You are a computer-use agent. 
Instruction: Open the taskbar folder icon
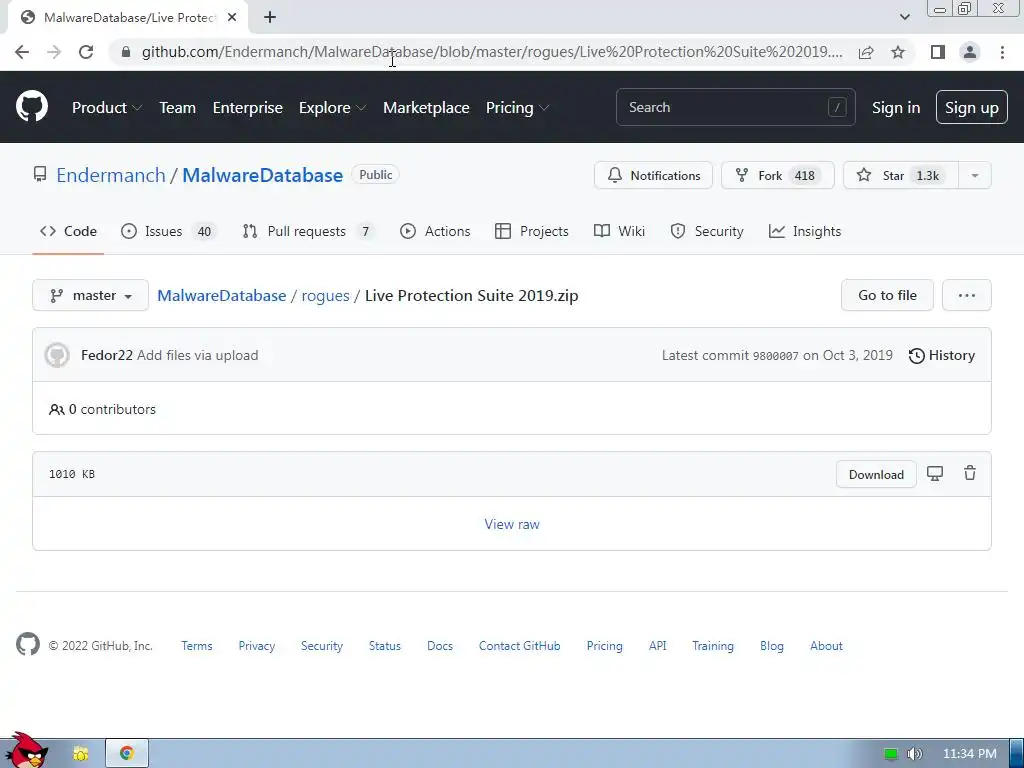pyautogui.click(x=80, y=754)
